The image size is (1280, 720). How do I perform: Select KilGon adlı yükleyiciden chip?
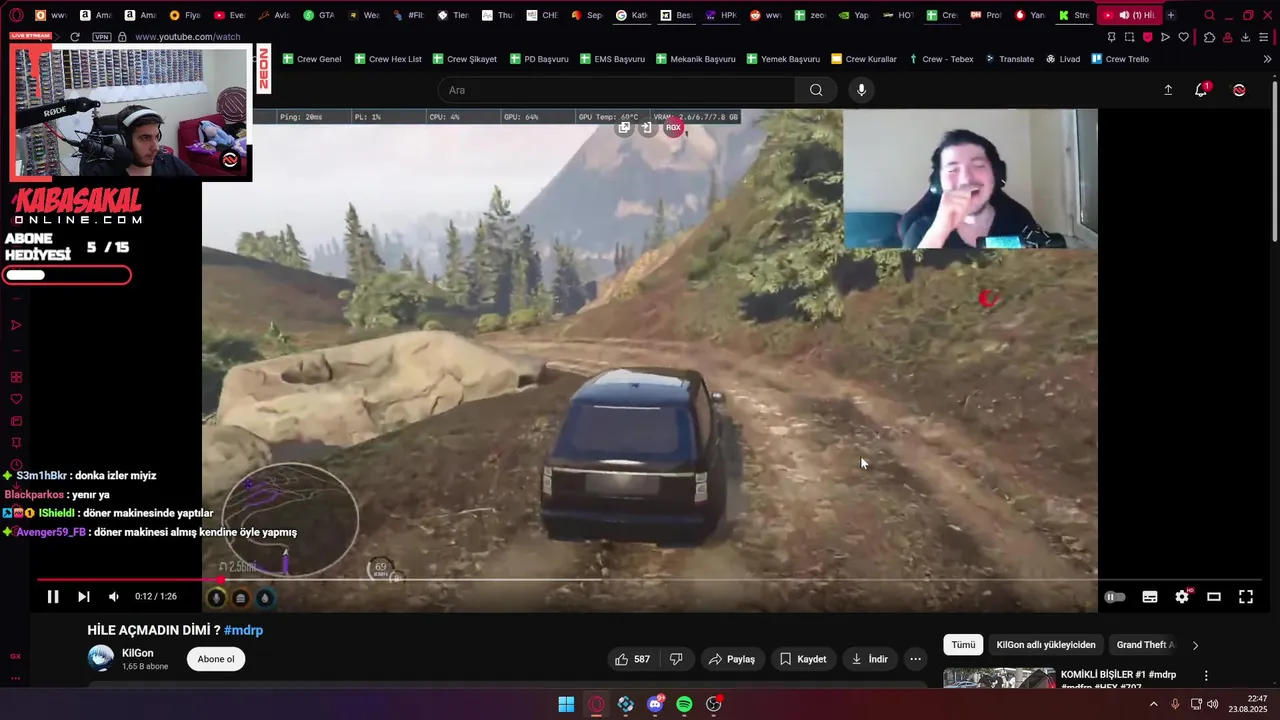1046,645
